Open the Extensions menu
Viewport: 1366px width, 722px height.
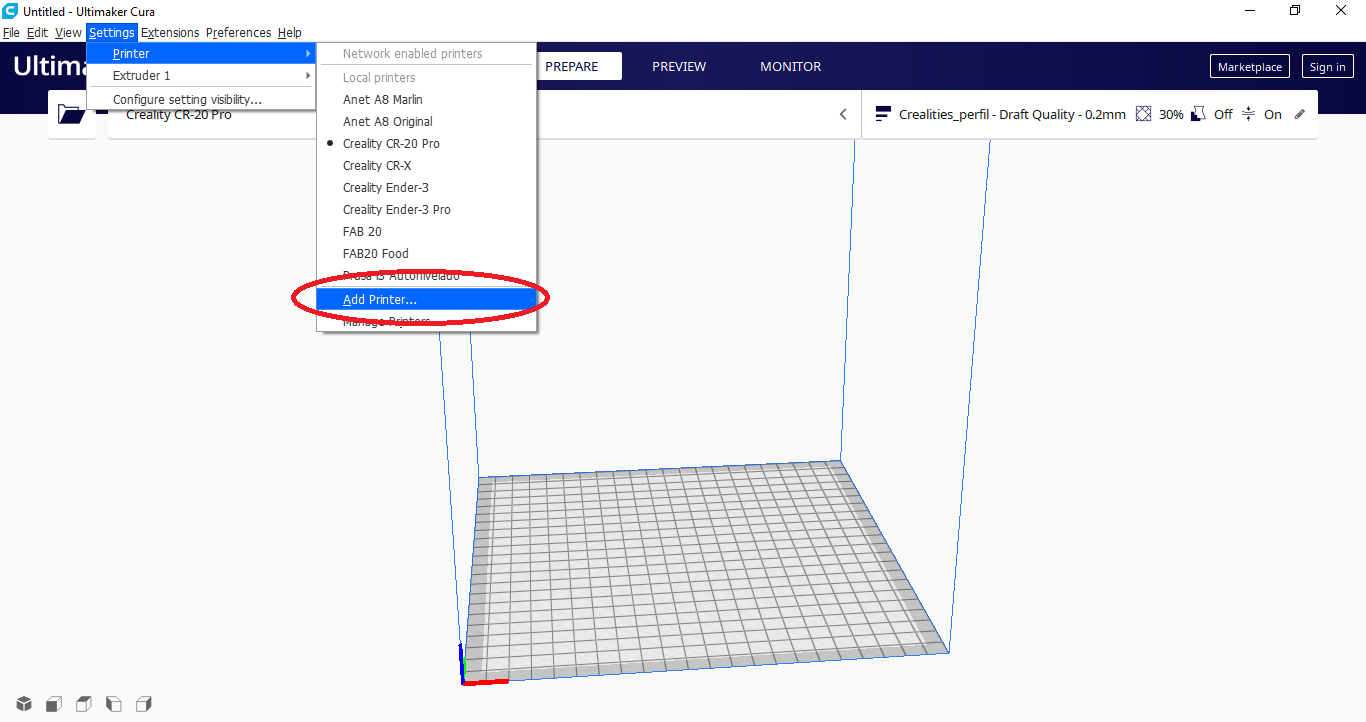coord(170,33)
